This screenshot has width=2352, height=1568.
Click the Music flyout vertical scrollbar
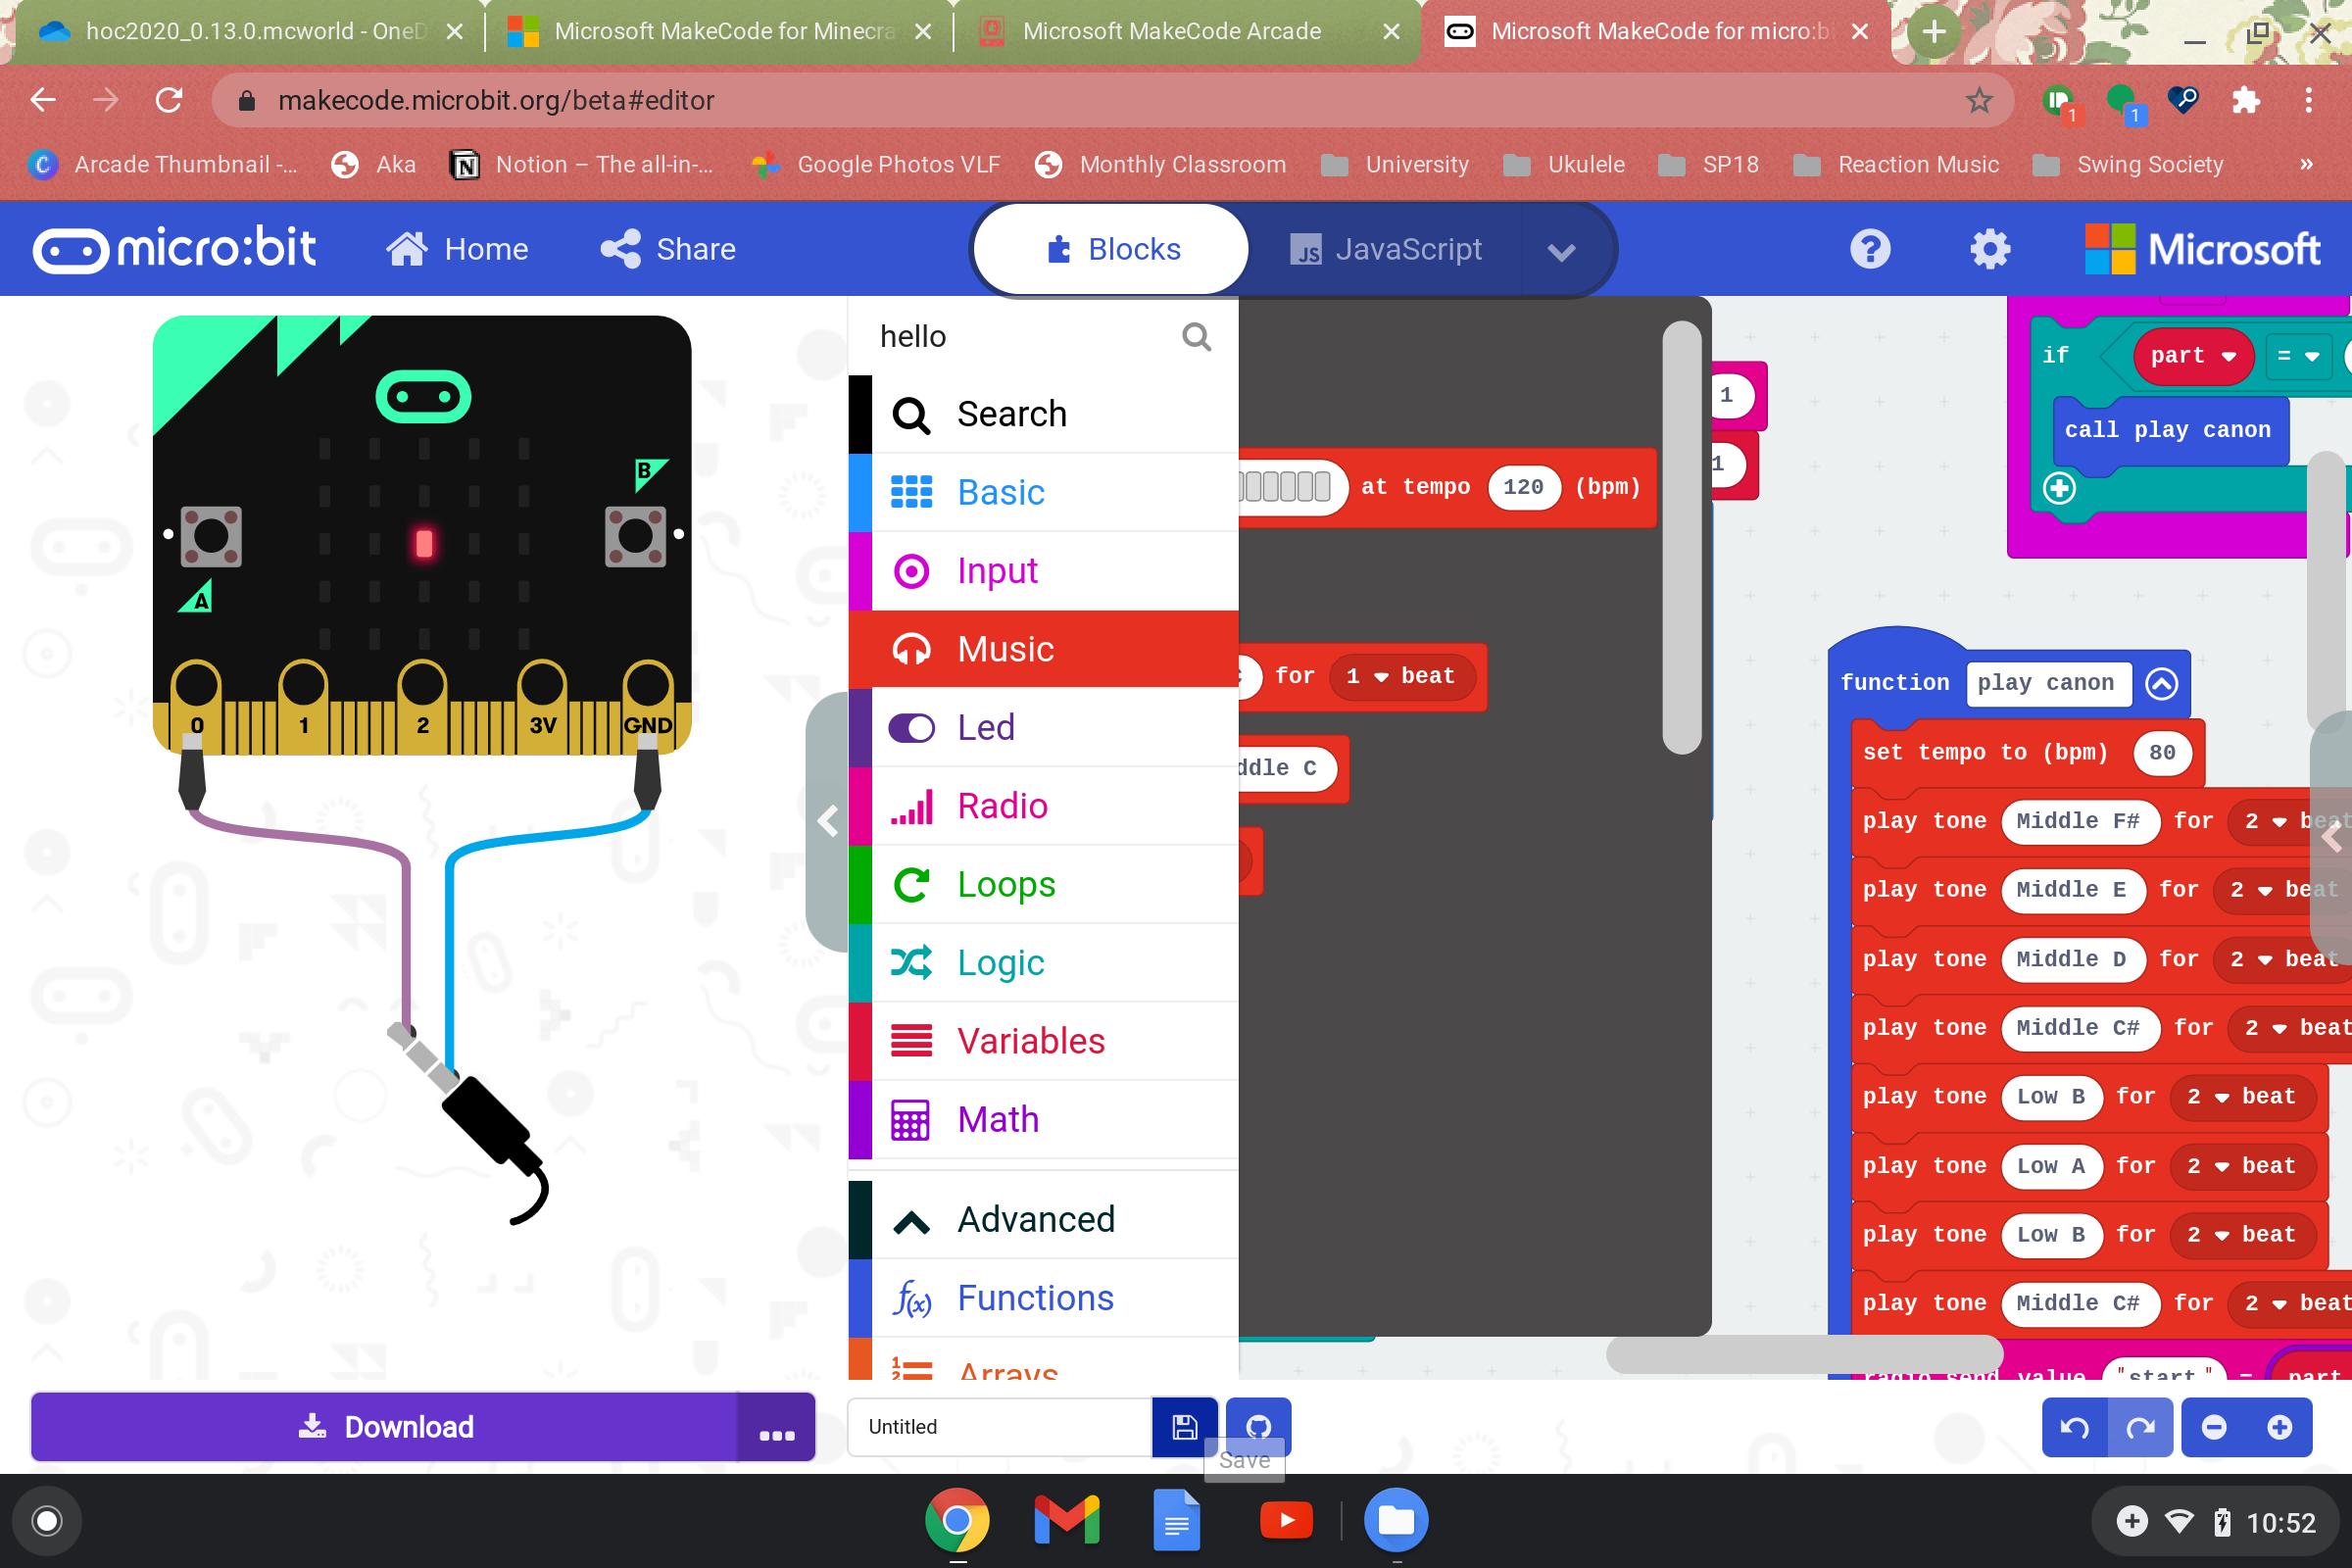(x=1682, y=538)
